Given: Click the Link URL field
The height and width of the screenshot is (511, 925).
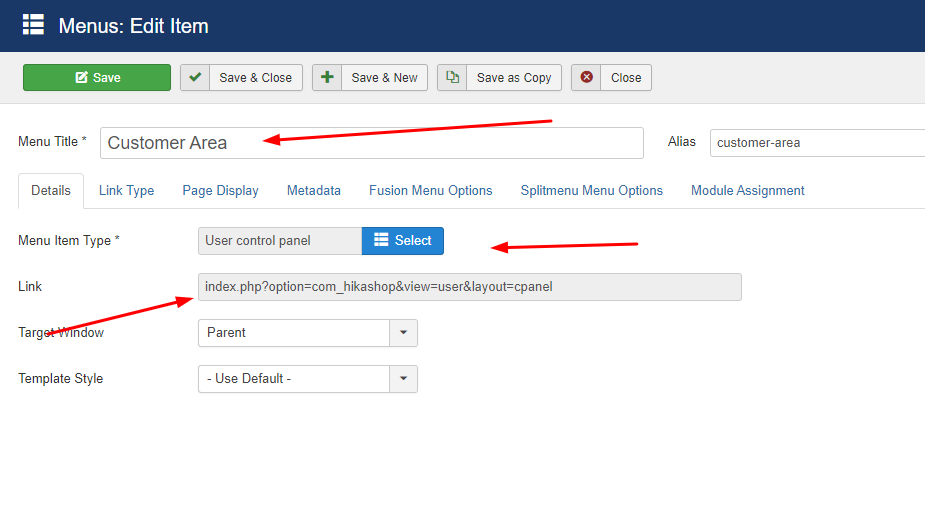Looking at the screenshot, I should (470, 287).
